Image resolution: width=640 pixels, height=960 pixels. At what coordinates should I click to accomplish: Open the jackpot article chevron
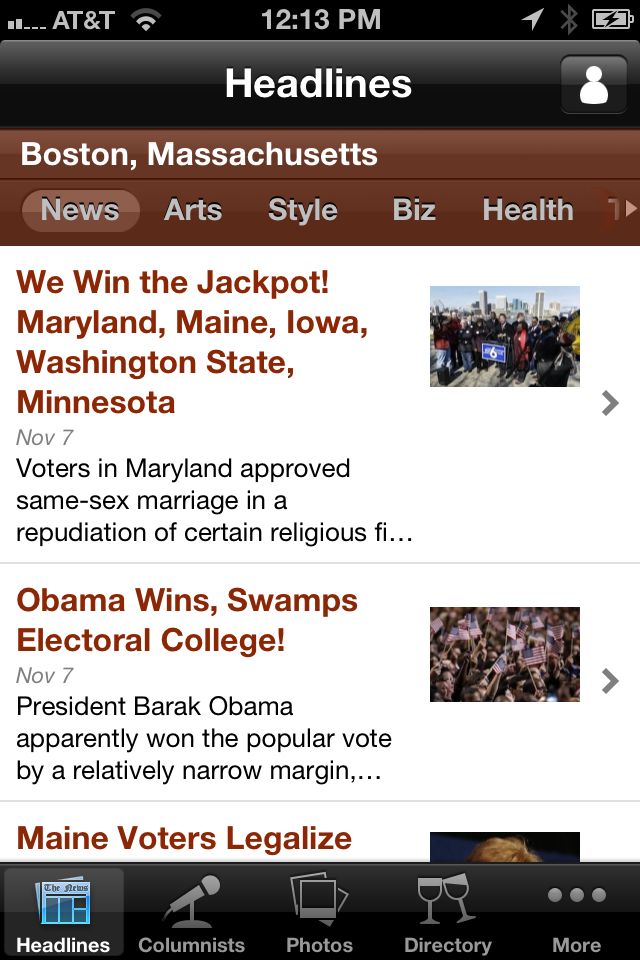coord(610,403)
